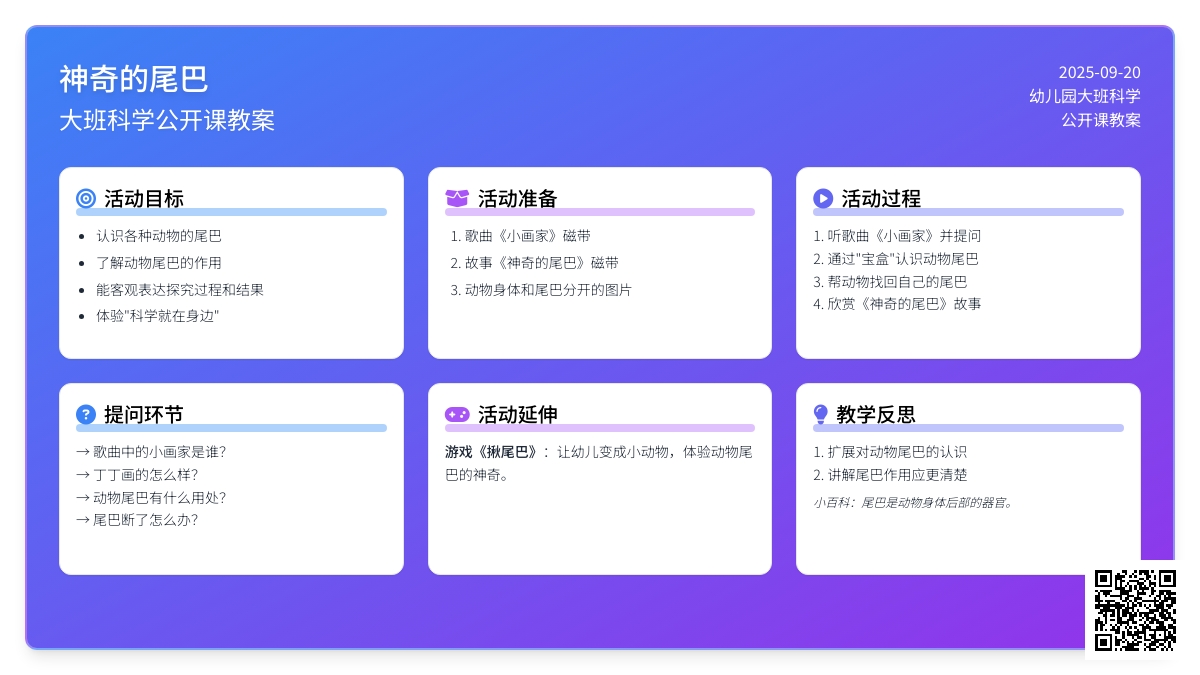Click the play icon beside 活动过程

point(823,199)
